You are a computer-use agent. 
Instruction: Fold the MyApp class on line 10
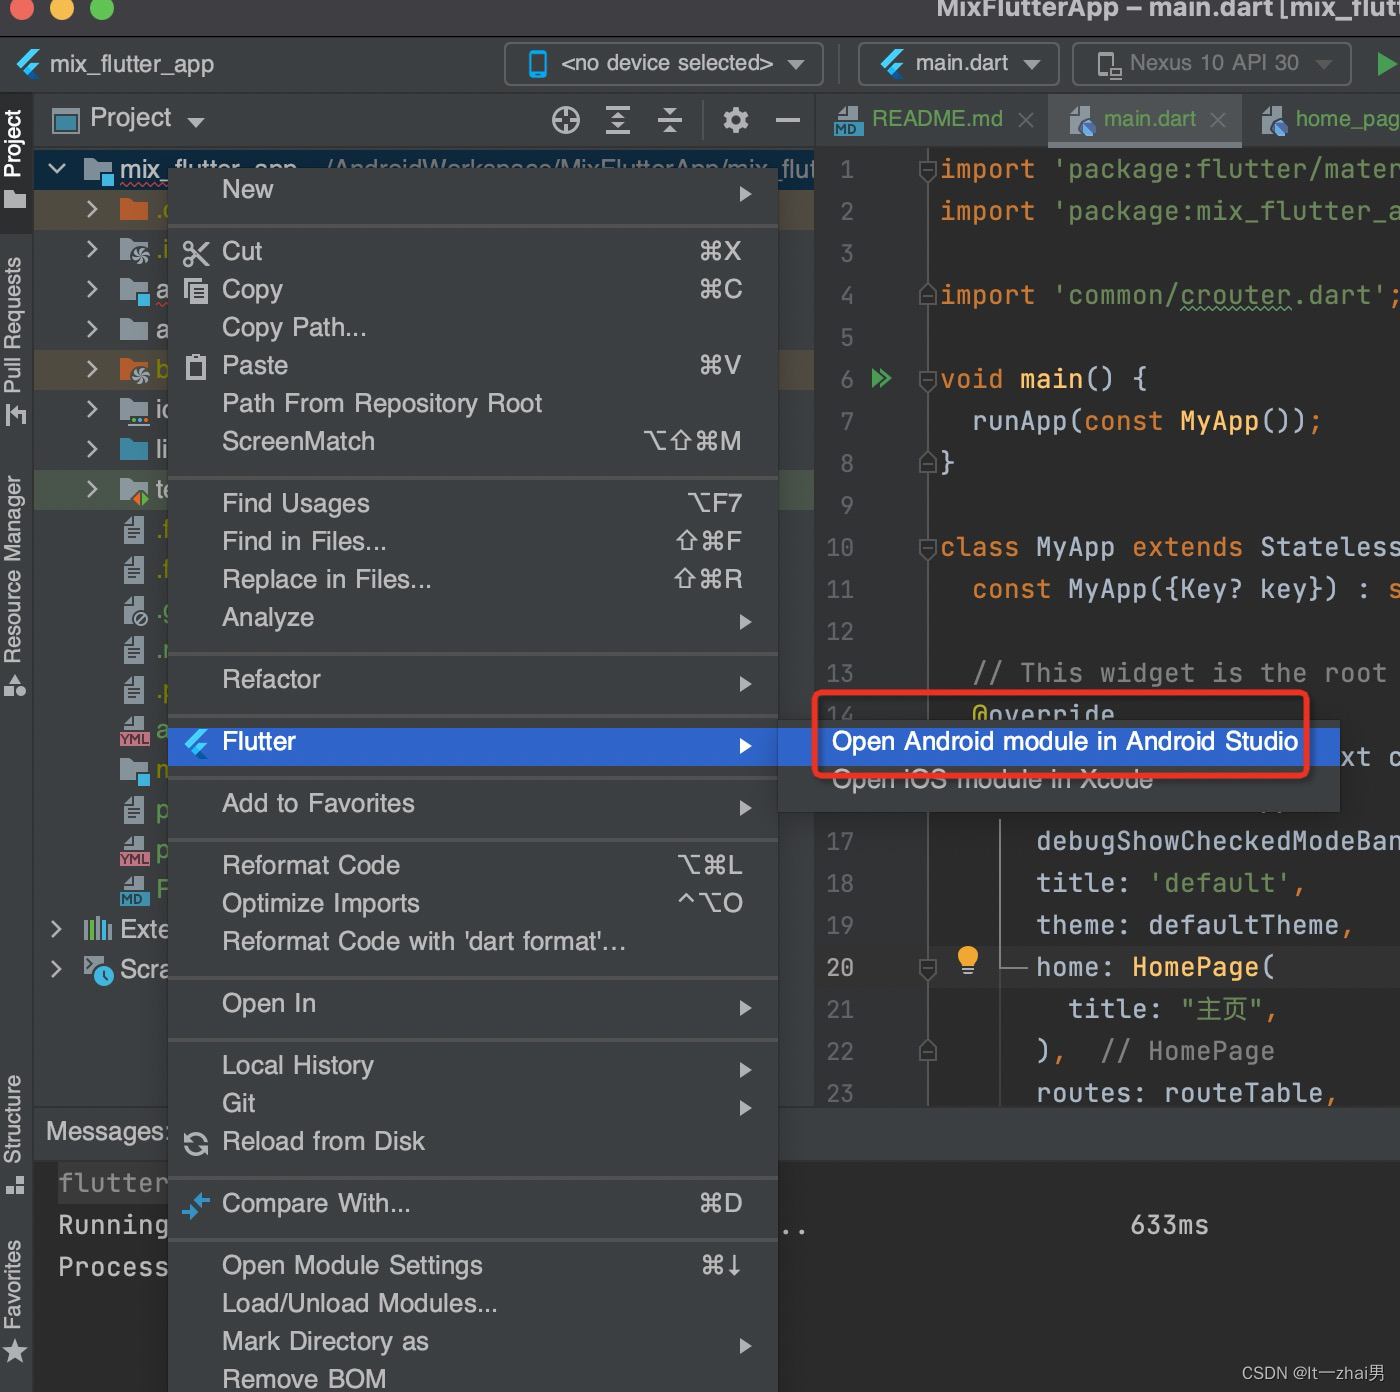pos(927,547)
